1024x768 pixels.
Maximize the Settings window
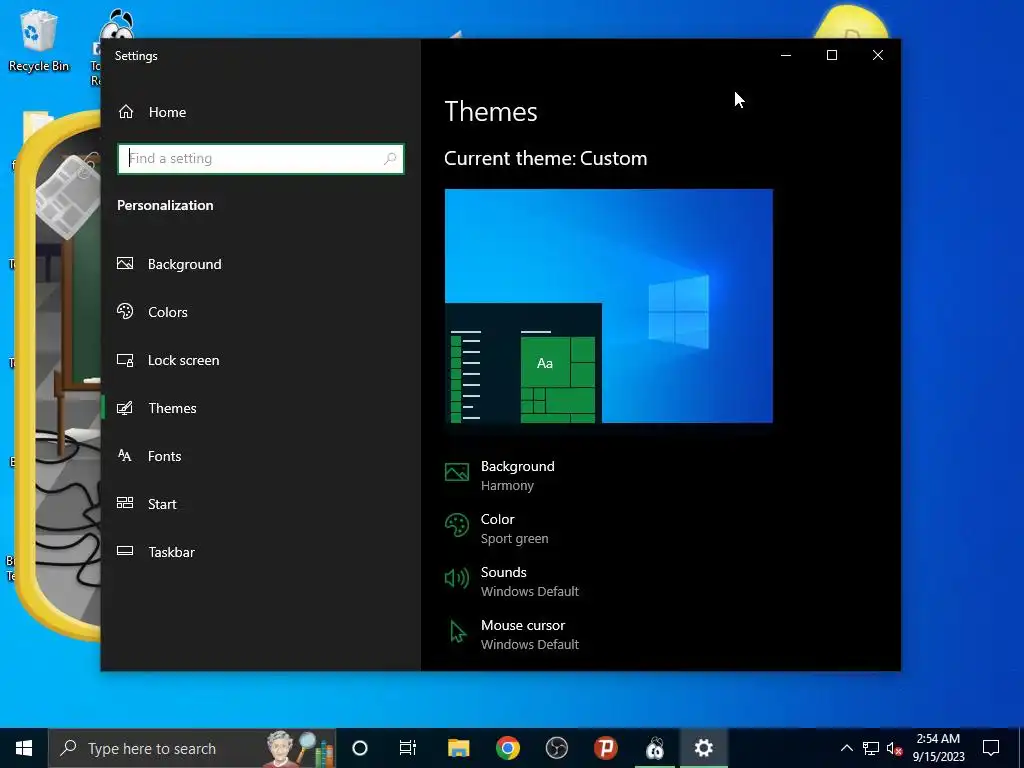832,56
